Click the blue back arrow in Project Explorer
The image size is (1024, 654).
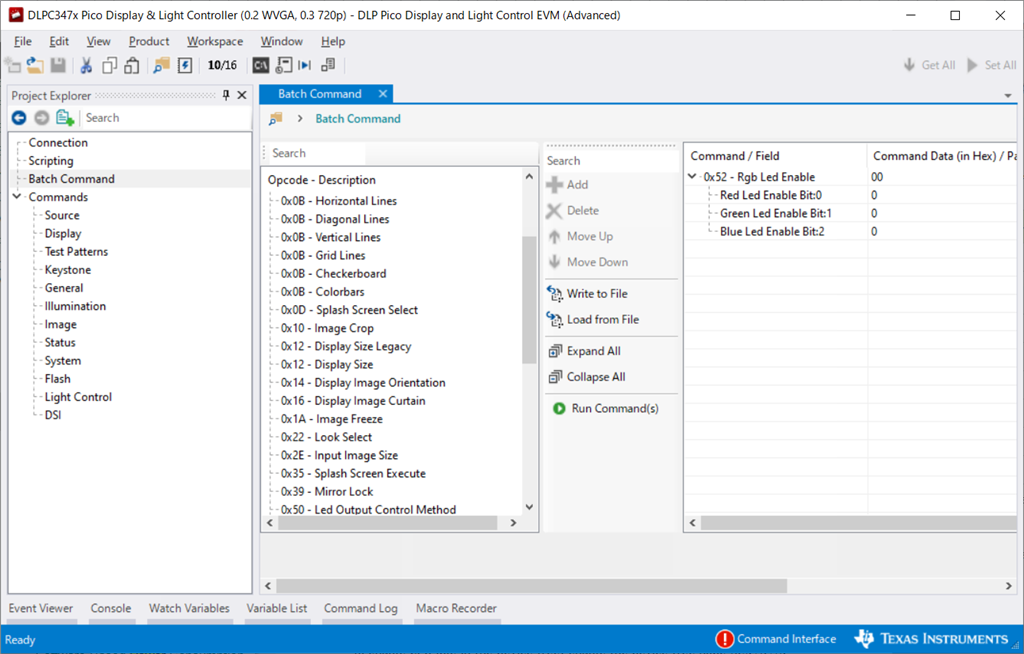19,118
